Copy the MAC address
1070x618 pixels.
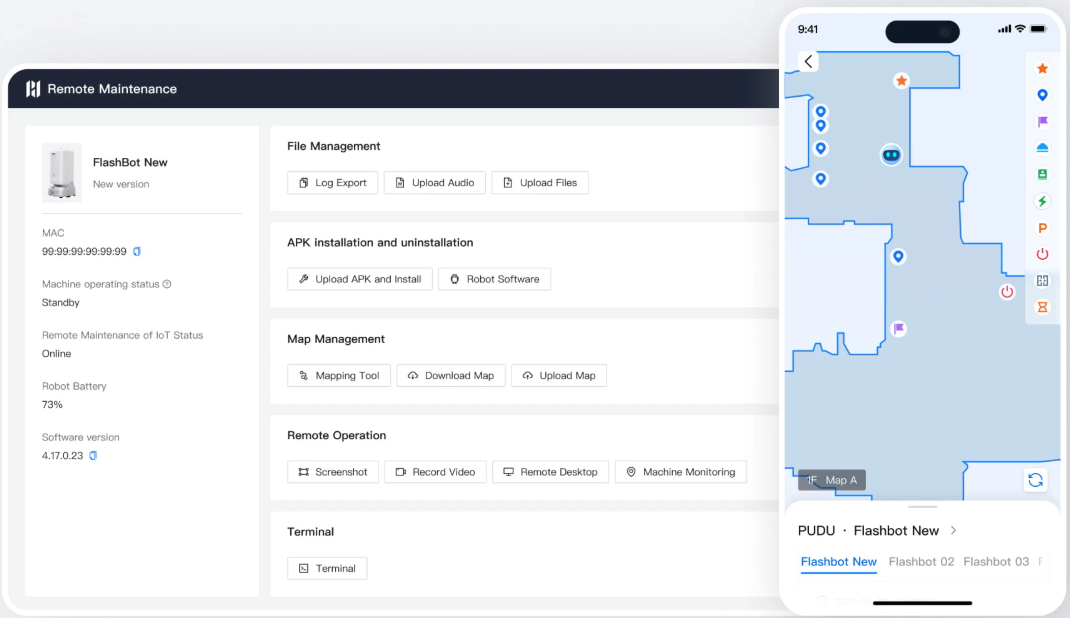tap(137, 252)
